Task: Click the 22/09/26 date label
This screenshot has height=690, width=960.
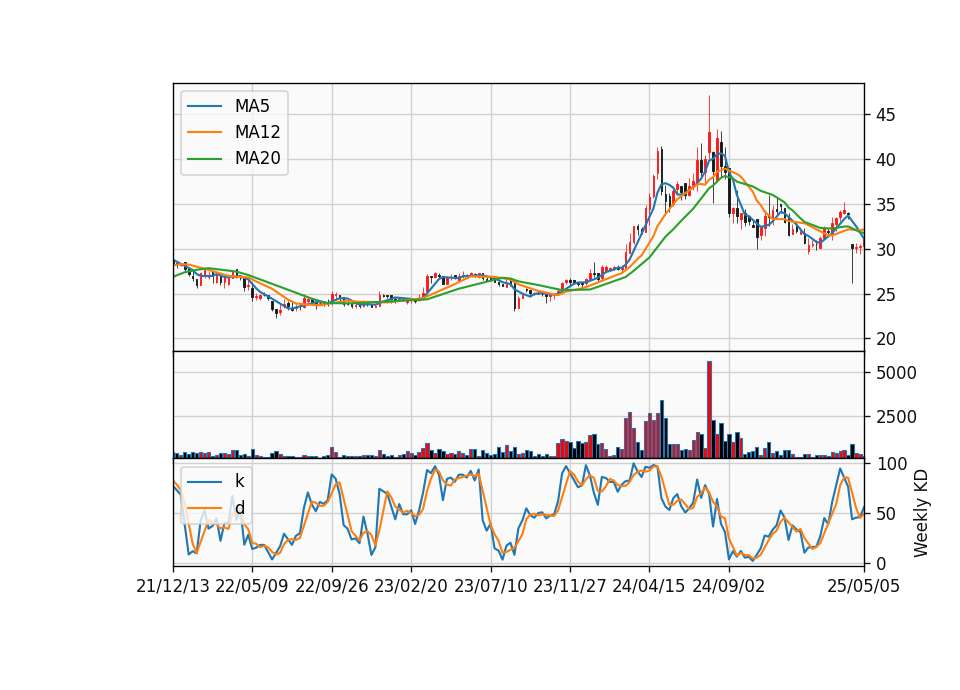Action: 332,586
